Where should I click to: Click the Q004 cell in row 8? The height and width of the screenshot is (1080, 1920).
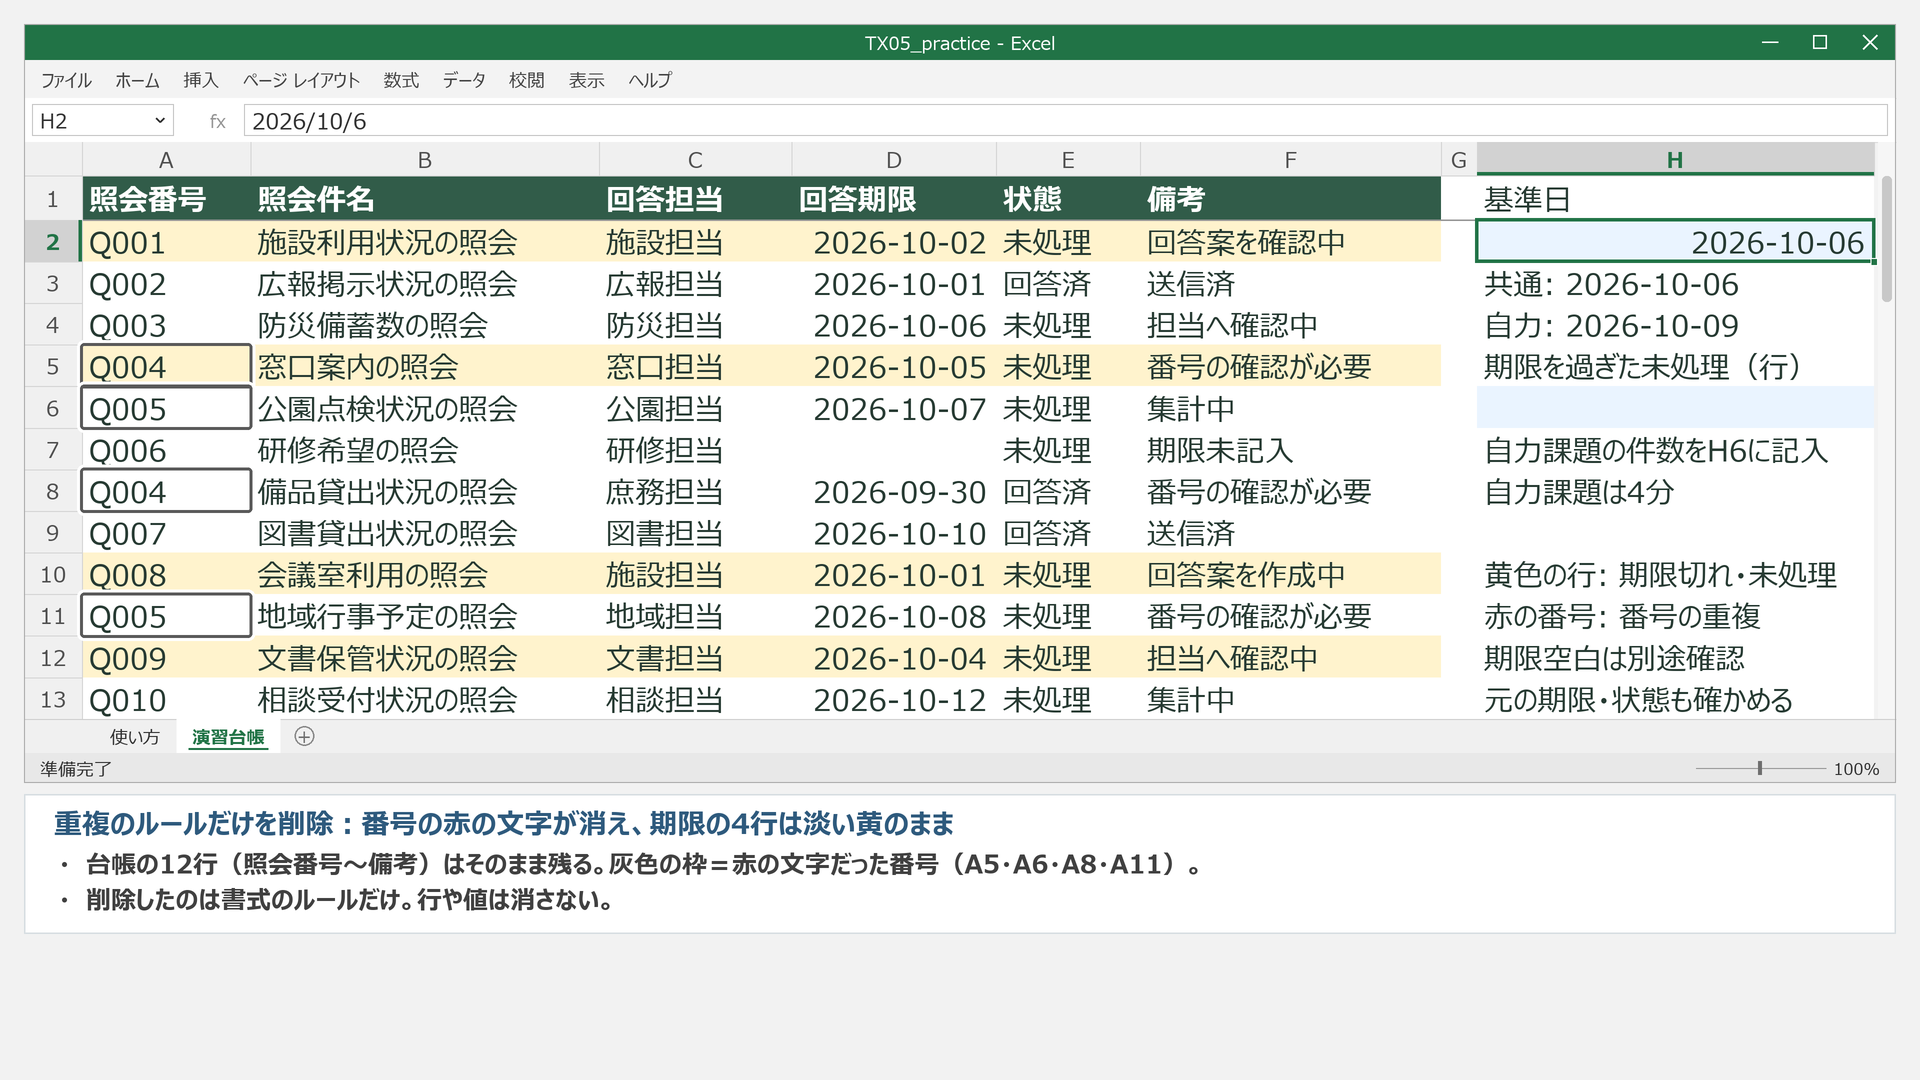[166, 491]
